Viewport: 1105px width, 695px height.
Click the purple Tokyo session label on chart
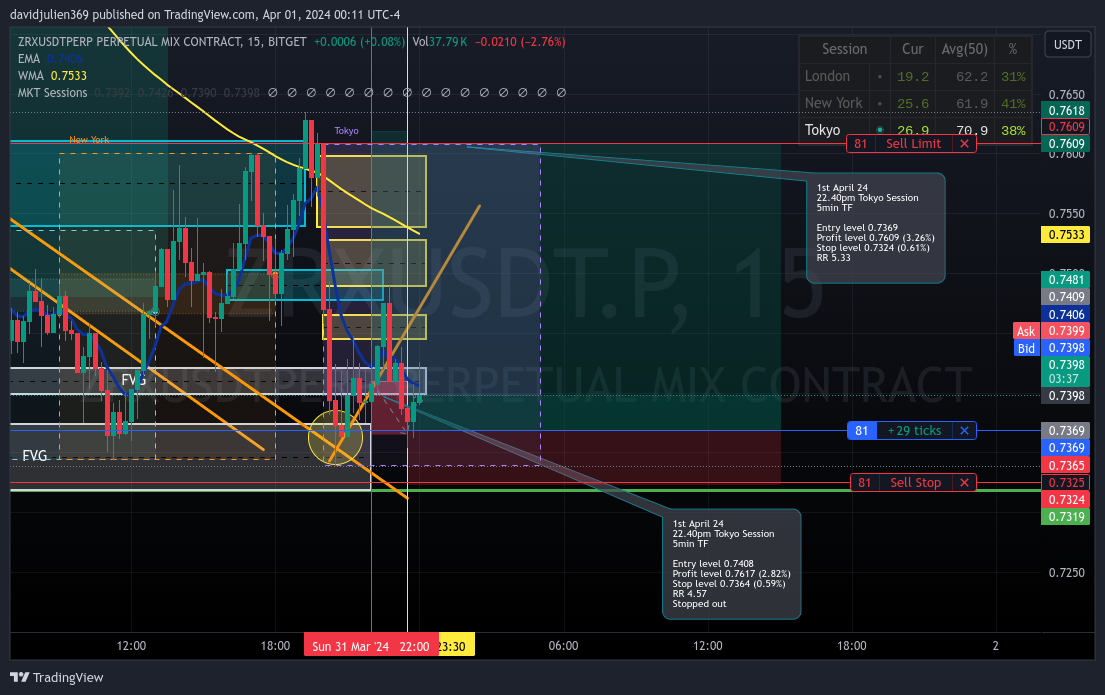(x=346, y=131)
